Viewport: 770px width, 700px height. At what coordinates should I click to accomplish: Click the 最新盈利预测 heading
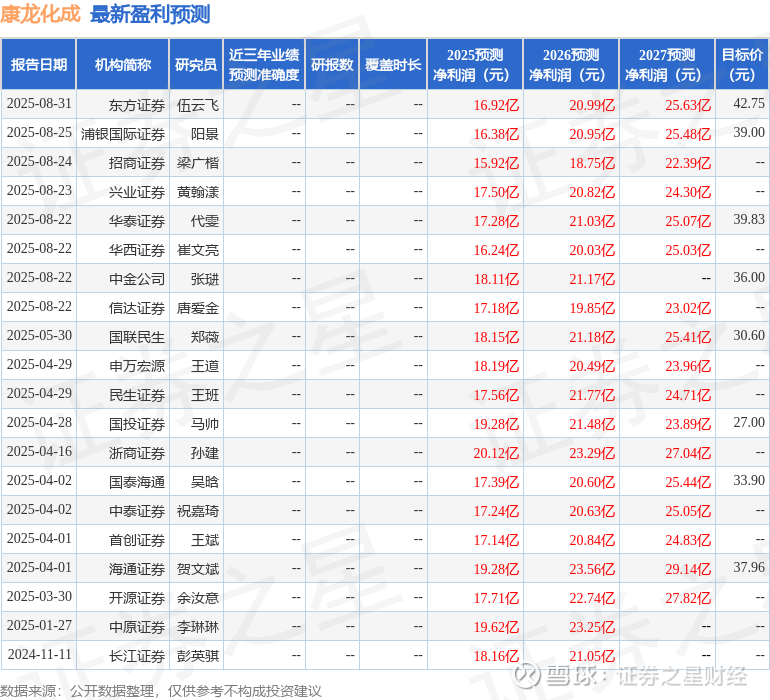[150, 14]
